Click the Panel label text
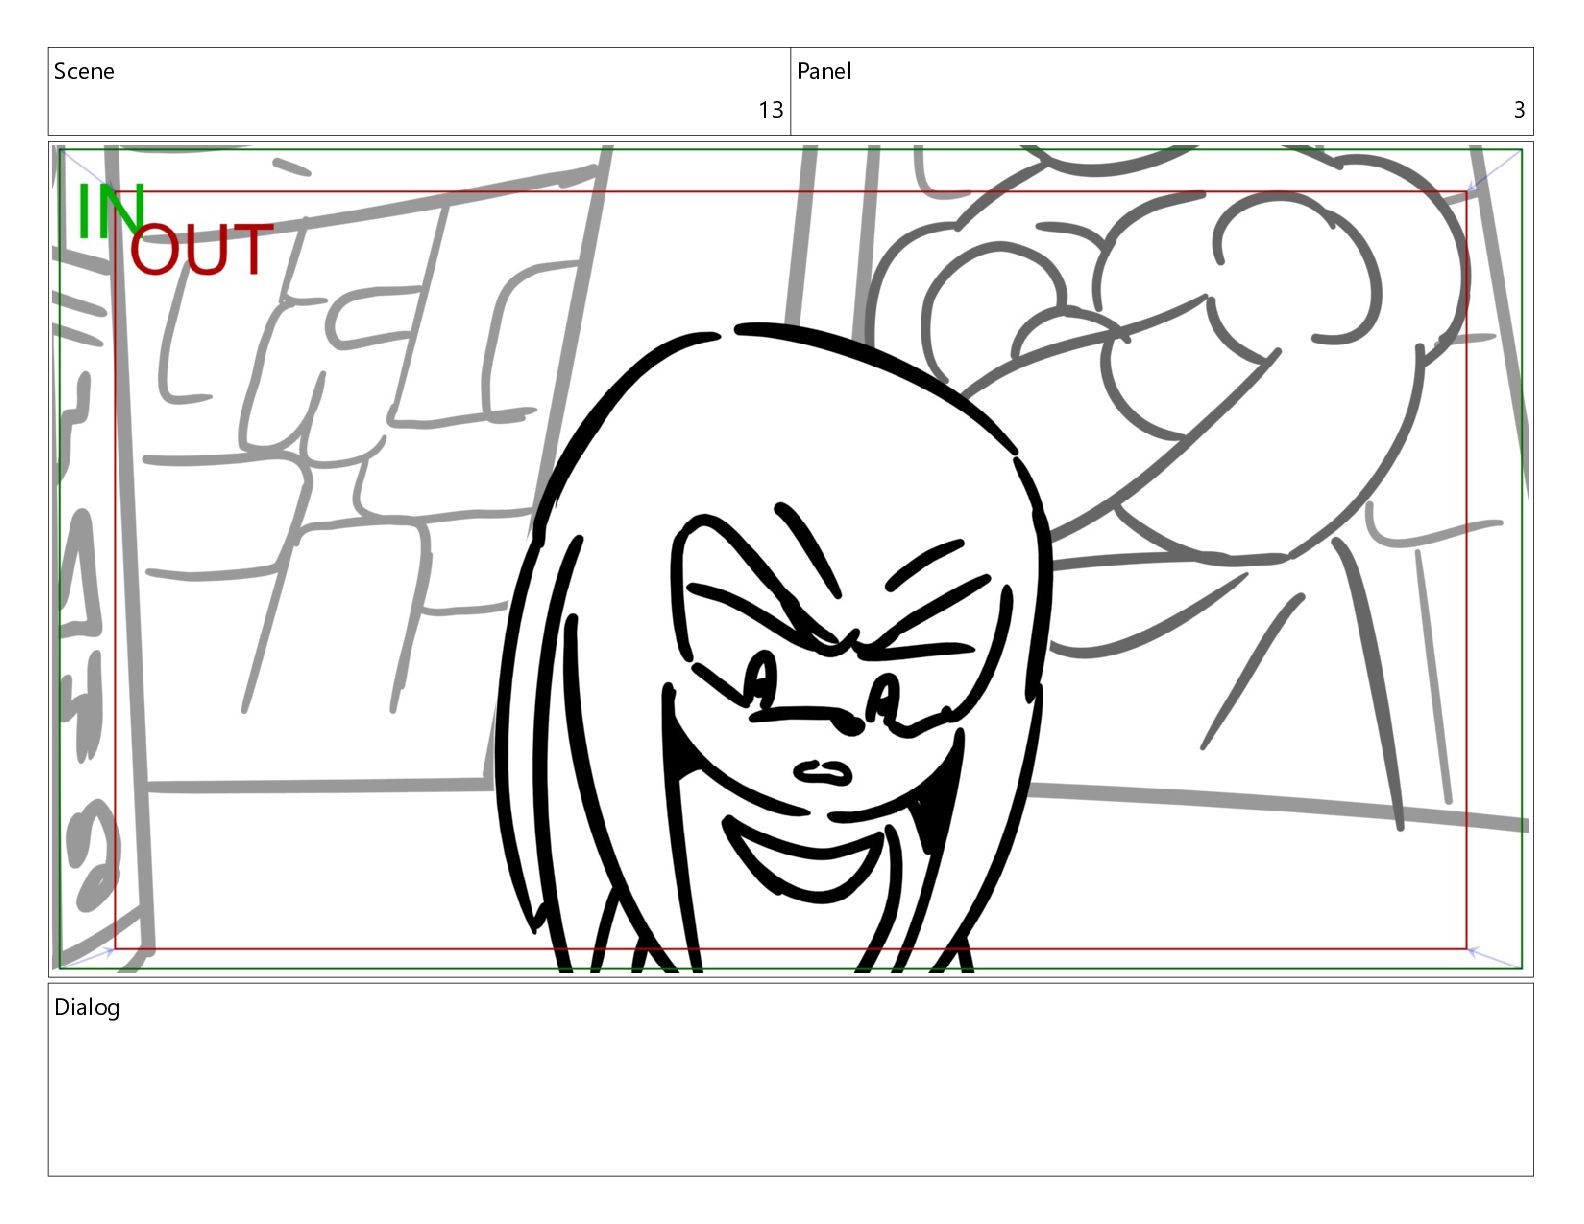1584x1224 pixels. [x=824, y=71]
